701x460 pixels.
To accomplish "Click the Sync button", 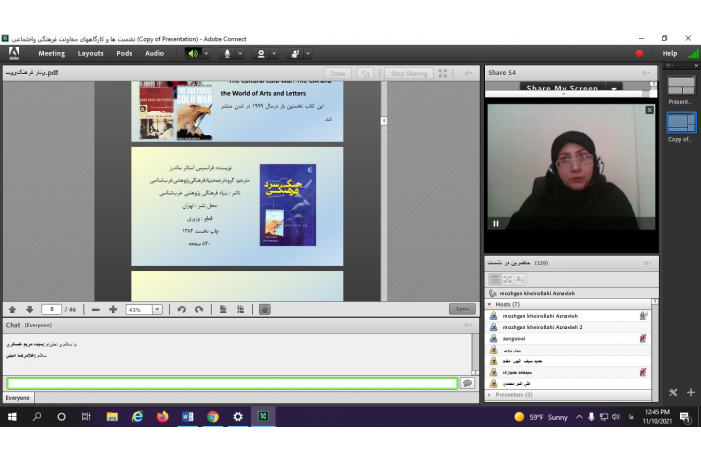I will [x=462, y=309].
